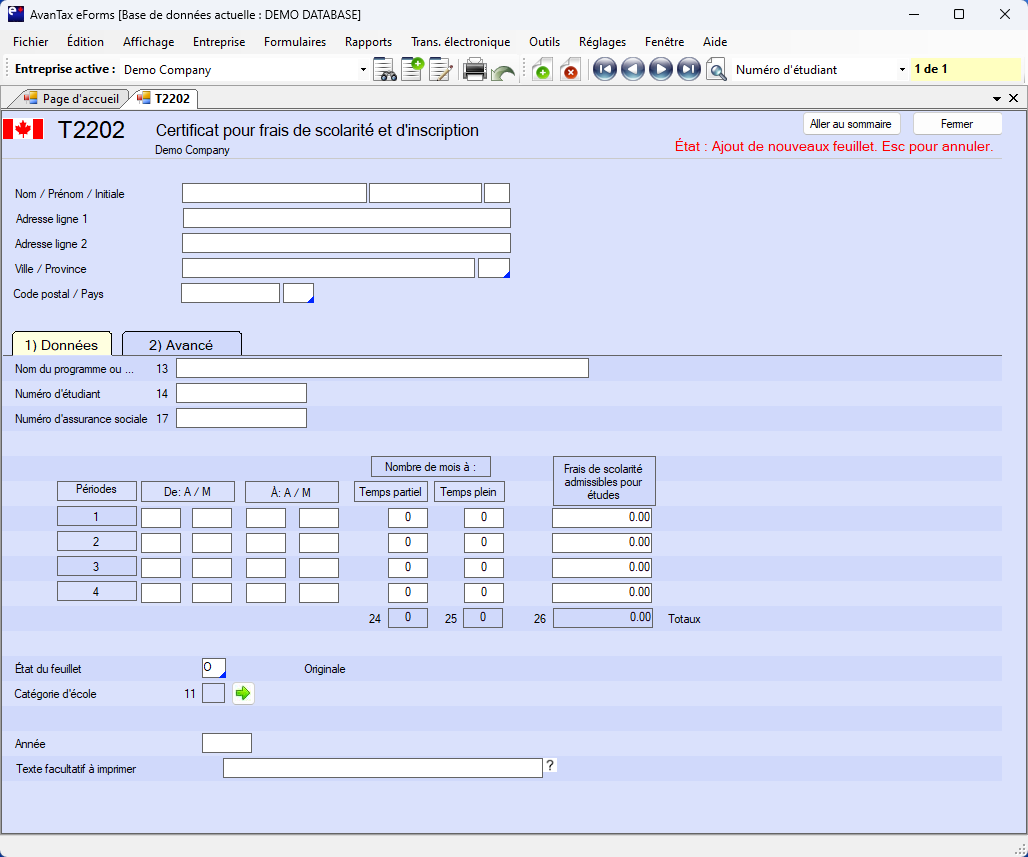Click the search magnifier icon

(x=716, y=70)
